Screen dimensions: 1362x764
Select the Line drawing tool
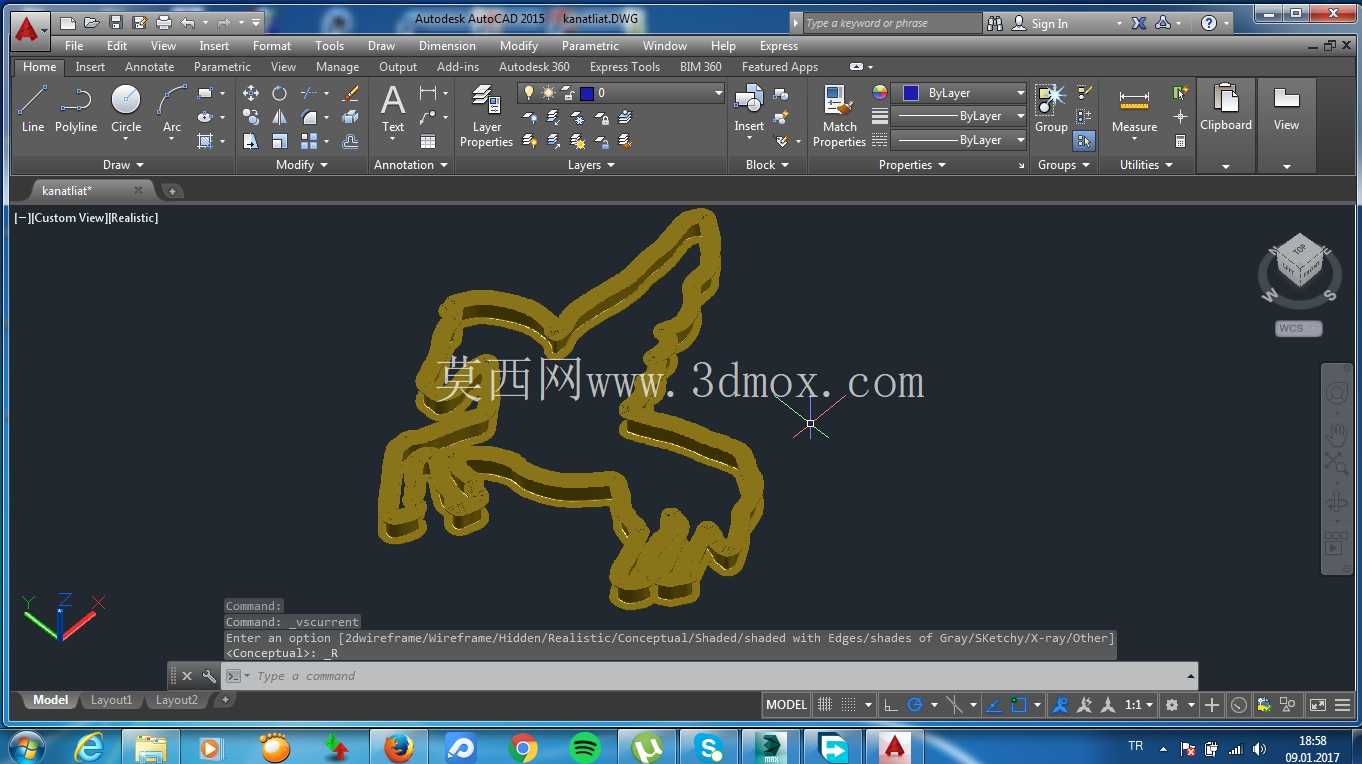pyautogui.click(x=33, y=109)
